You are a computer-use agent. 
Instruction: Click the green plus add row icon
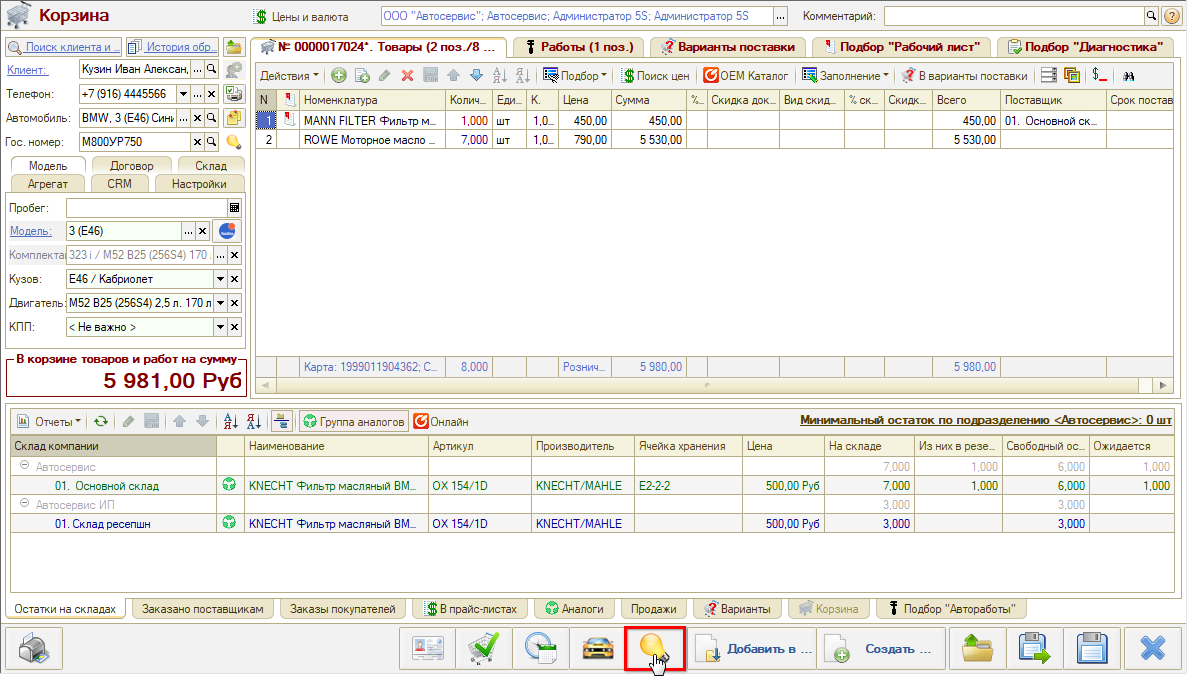pyautogui.click(x=339, y=76)
